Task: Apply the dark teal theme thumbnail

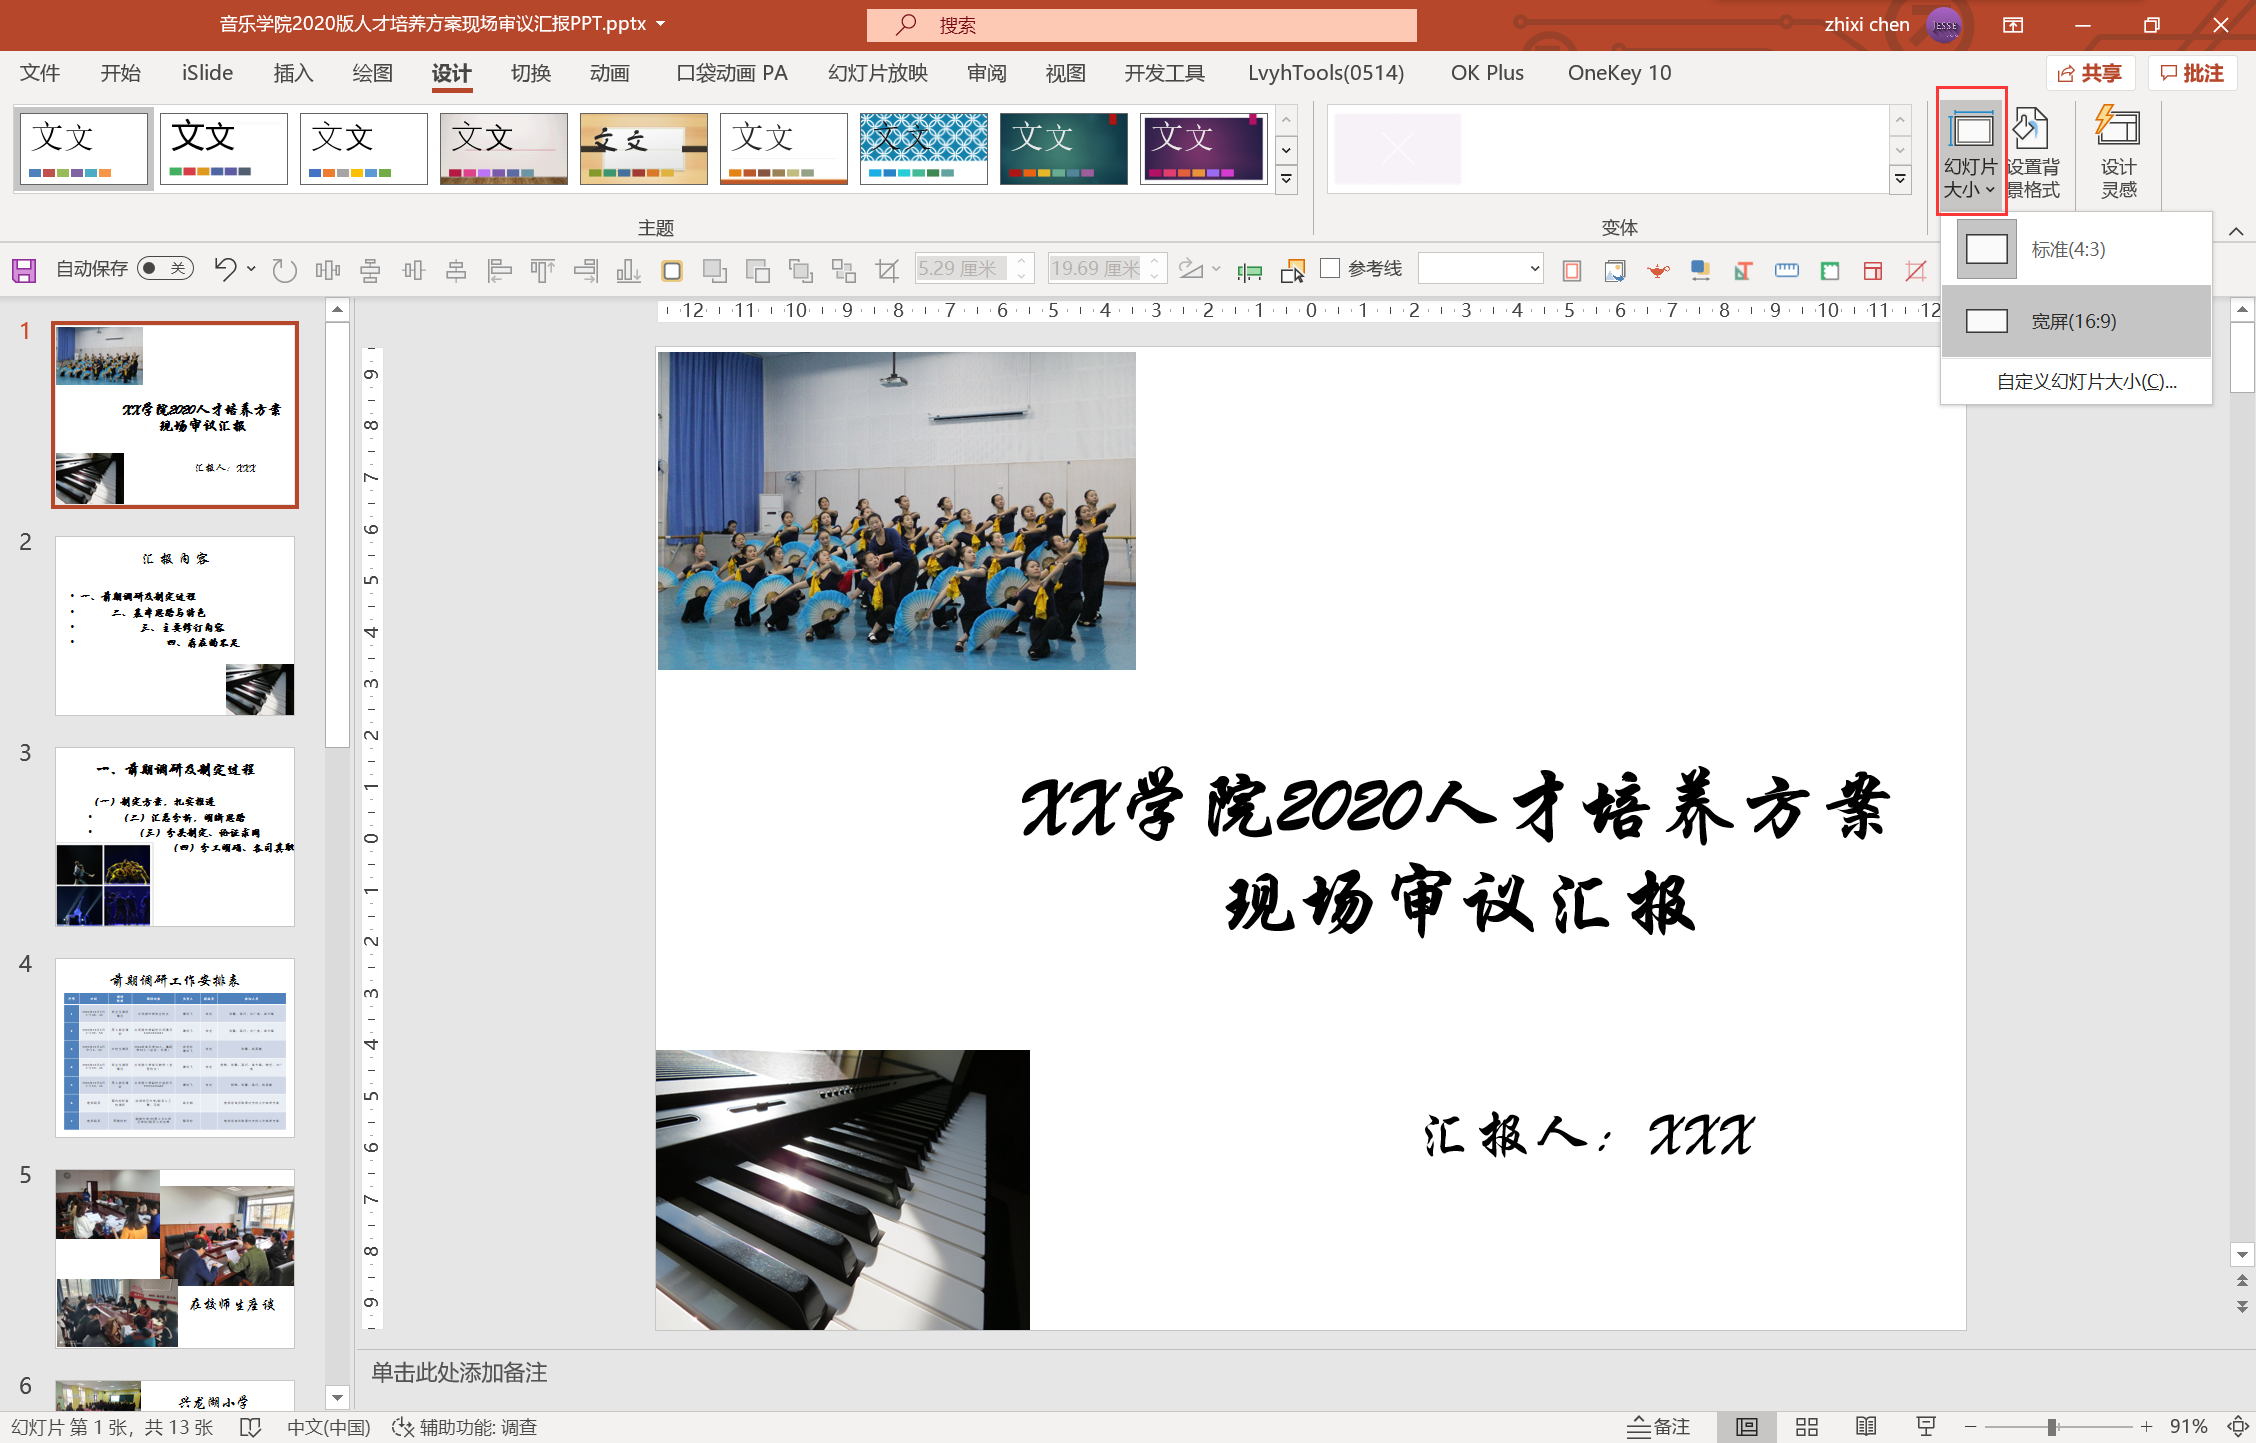Action: click(x=1064, y=149)
